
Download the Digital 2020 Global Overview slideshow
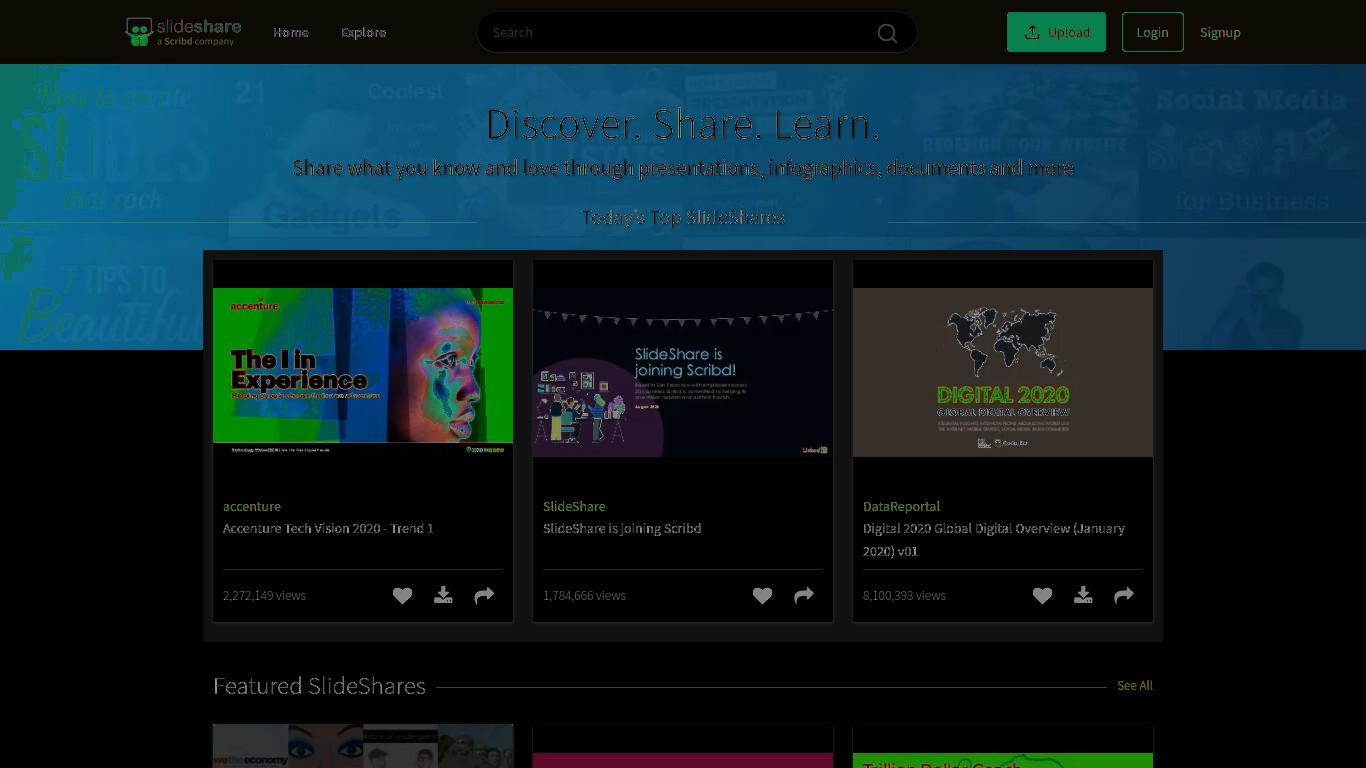tap(1083, 595)
